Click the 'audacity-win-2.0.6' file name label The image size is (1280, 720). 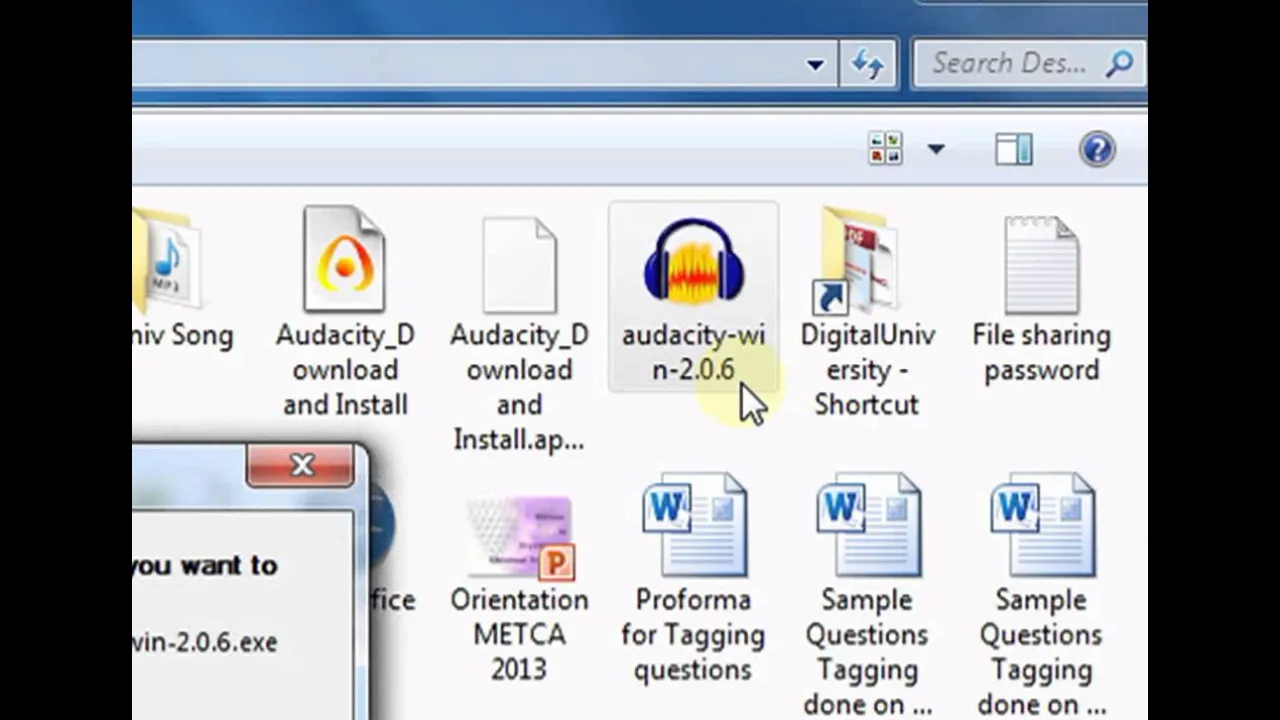click(x=694, y=352)
